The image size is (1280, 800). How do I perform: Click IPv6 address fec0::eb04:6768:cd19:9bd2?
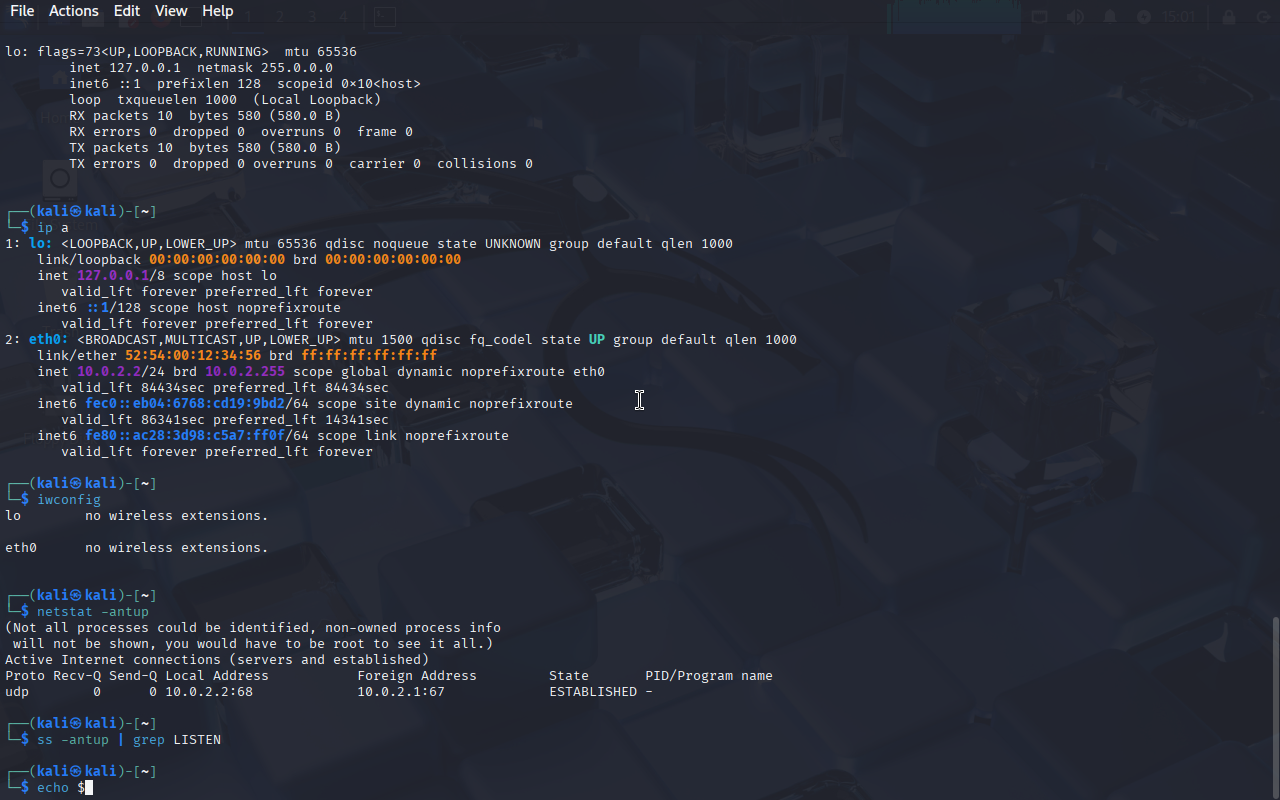(185, 404)
